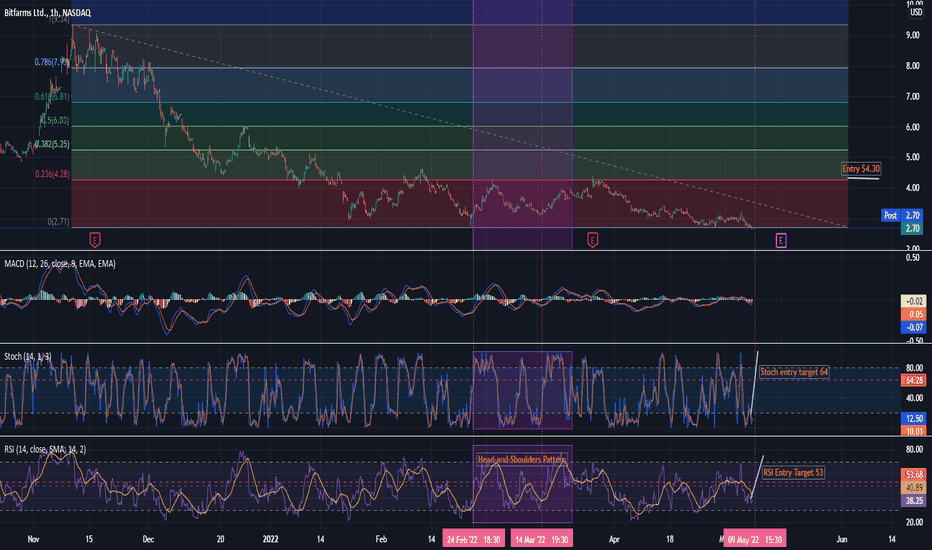932x550 pixels.
Task: Click the 5.00 price axis label
Action: tap(912, 157)
